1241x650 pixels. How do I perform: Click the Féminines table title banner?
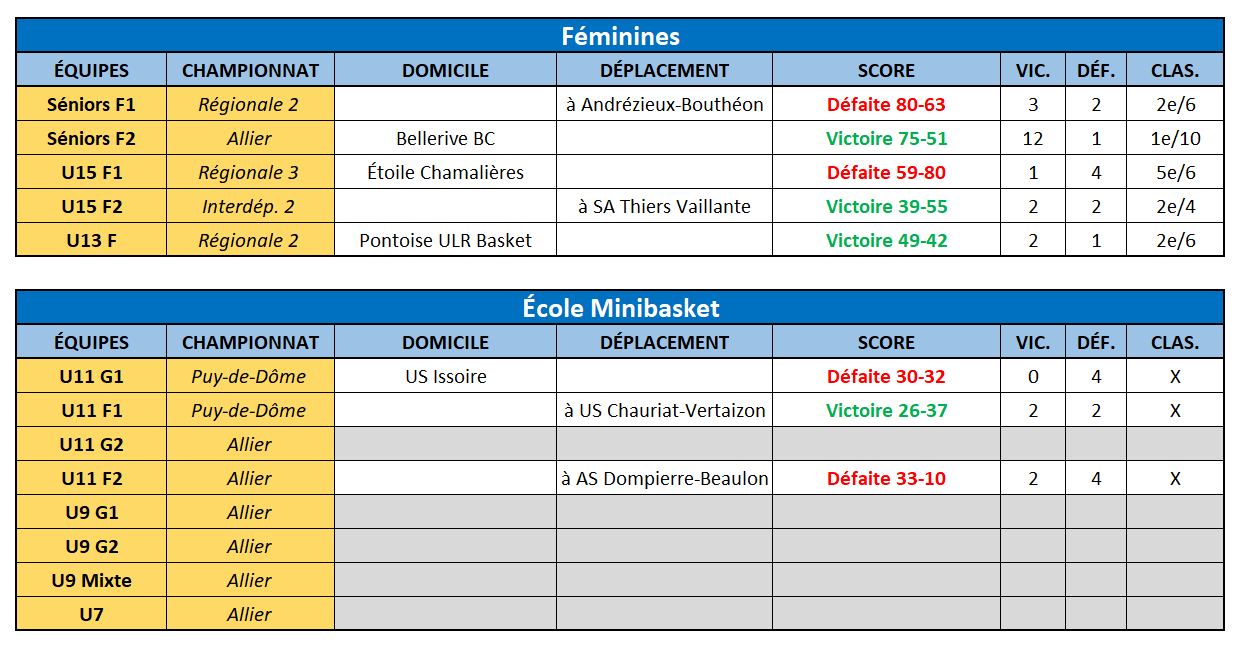[x=620, y=36]
